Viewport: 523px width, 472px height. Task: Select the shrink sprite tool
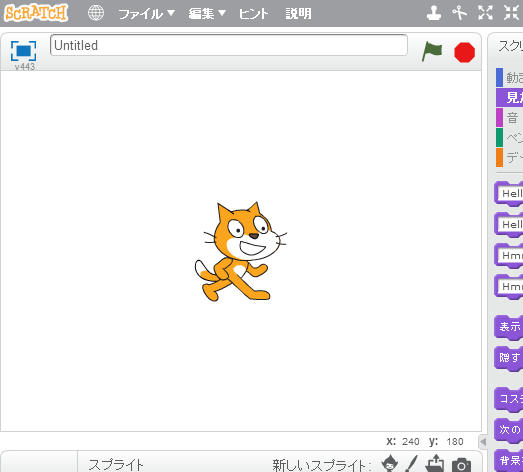511,13
